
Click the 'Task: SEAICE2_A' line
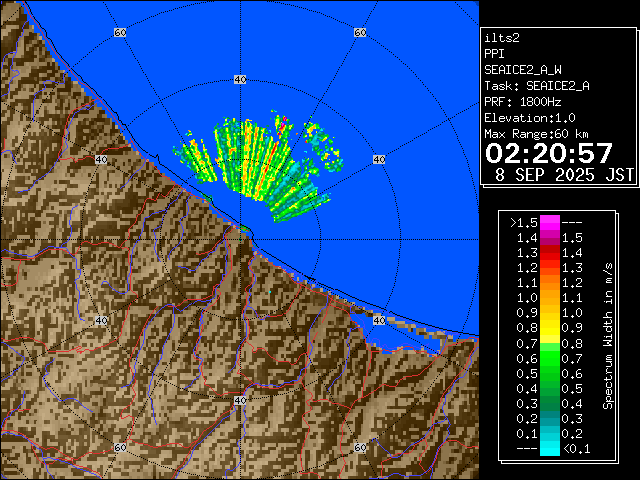[536, 86]
